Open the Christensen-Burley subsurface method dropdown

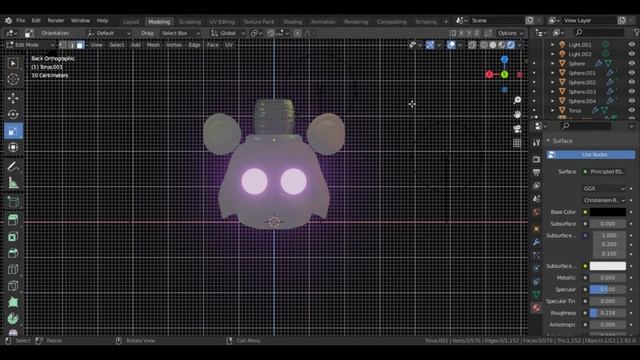pos(604,200)
